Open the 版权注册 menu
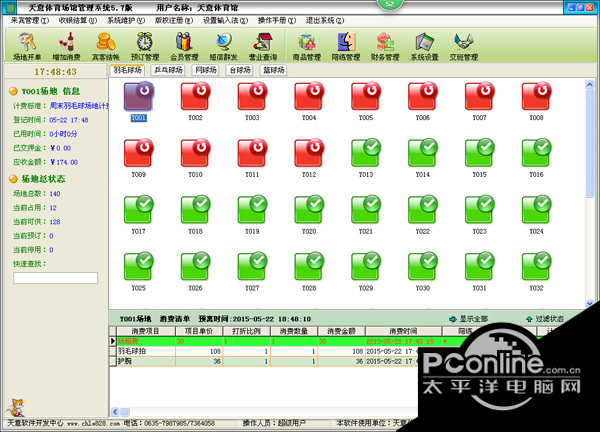The image size is (600, 432). tap(174, 21)
